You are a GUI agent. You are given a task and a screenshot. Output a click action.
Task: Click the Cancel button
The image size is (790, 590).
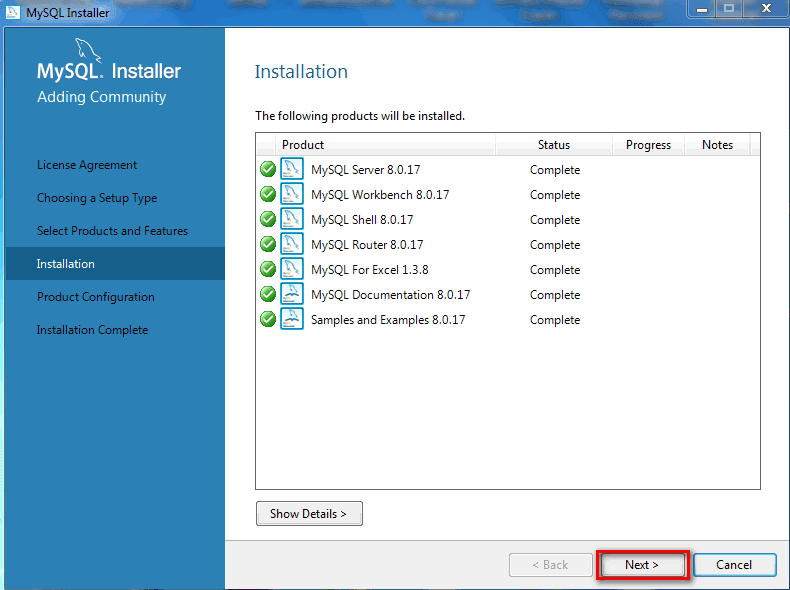[734, 565]
